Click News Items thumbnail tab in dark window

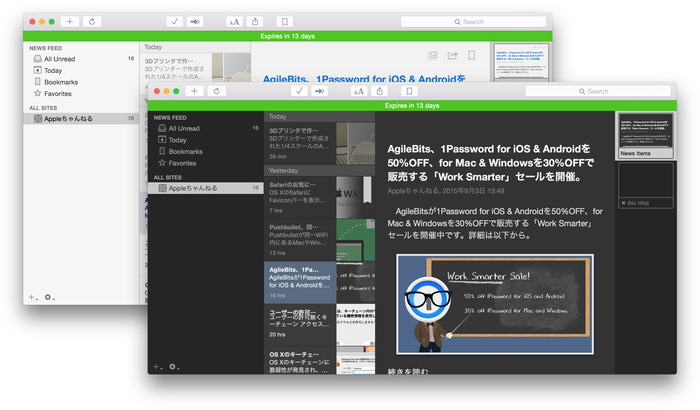pos(646,135)
